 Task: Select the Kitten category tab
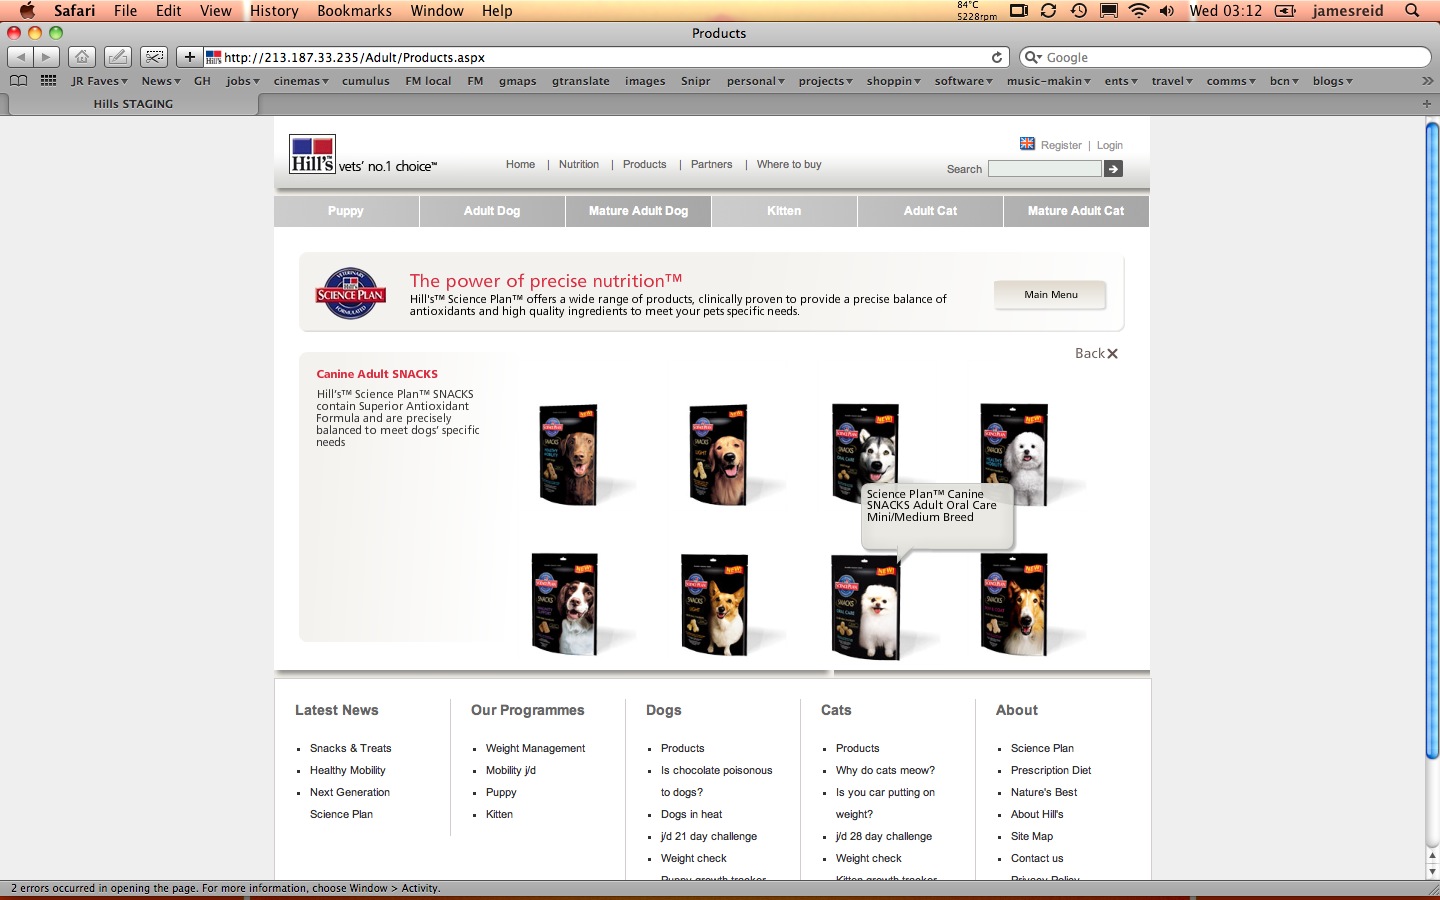(784, 211)
